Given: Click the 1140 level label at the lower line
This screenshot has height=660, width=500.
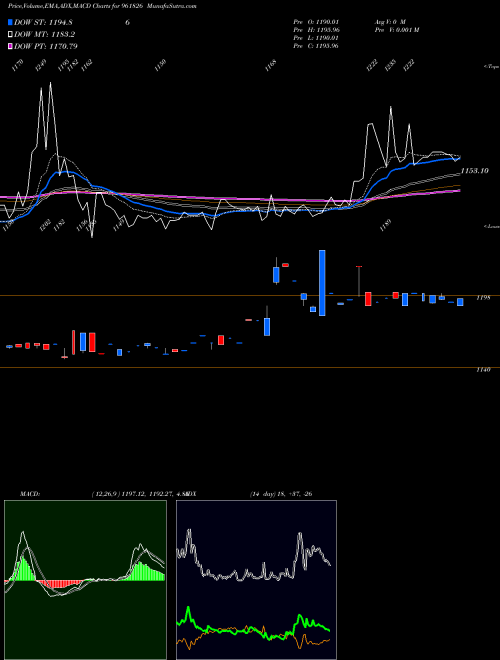Looking at the screenshot, I should [x=483, y=370].
